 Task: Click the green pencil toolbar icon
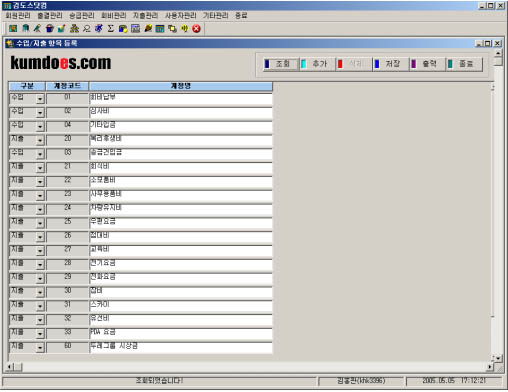tap(37, 29)
